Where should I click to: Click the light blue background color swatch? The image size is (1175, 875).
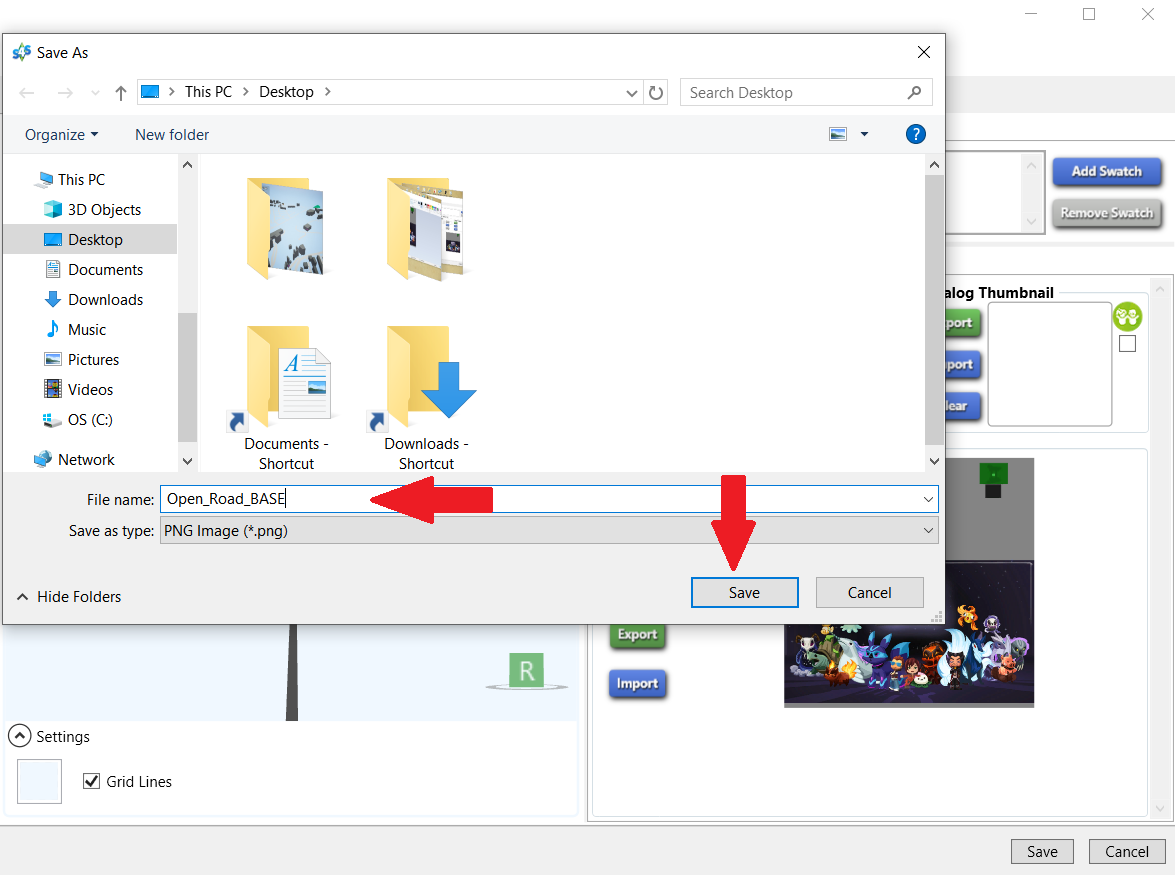pos(40,781)
